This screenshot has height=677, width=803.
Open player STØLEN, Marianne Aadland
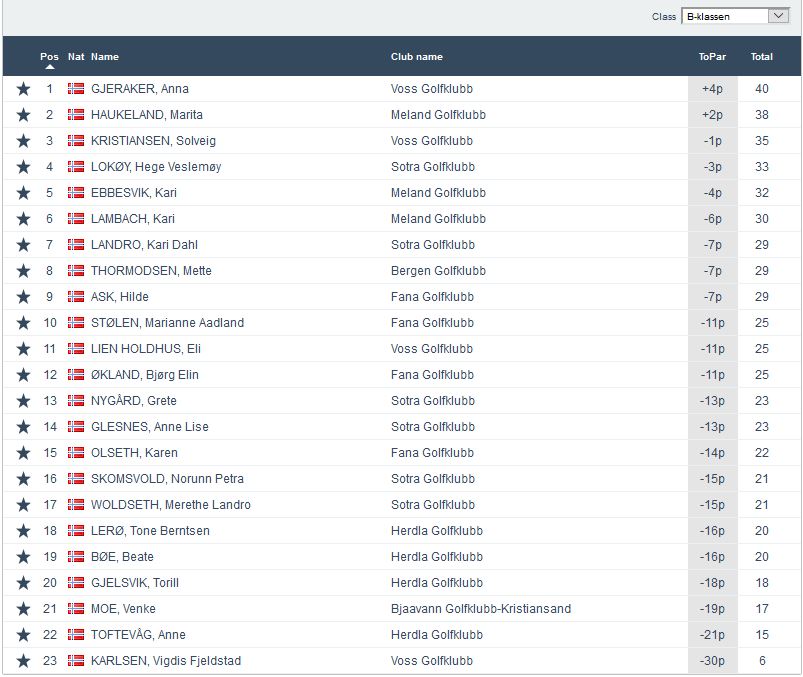tap(167, 323)
